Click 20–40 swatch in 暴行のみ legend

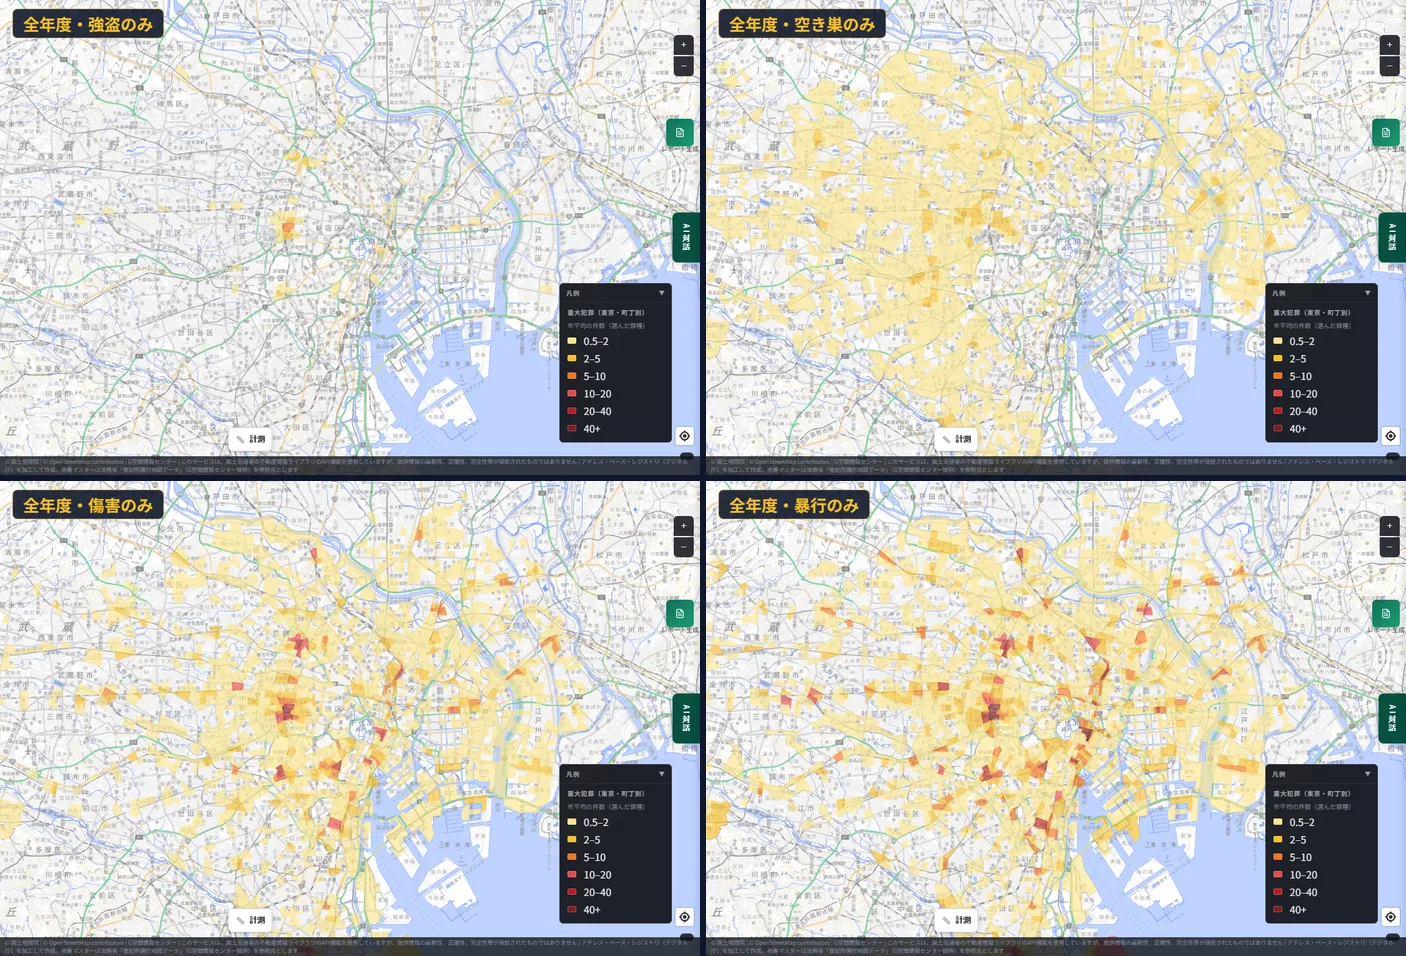click(x=1278, y=892)
